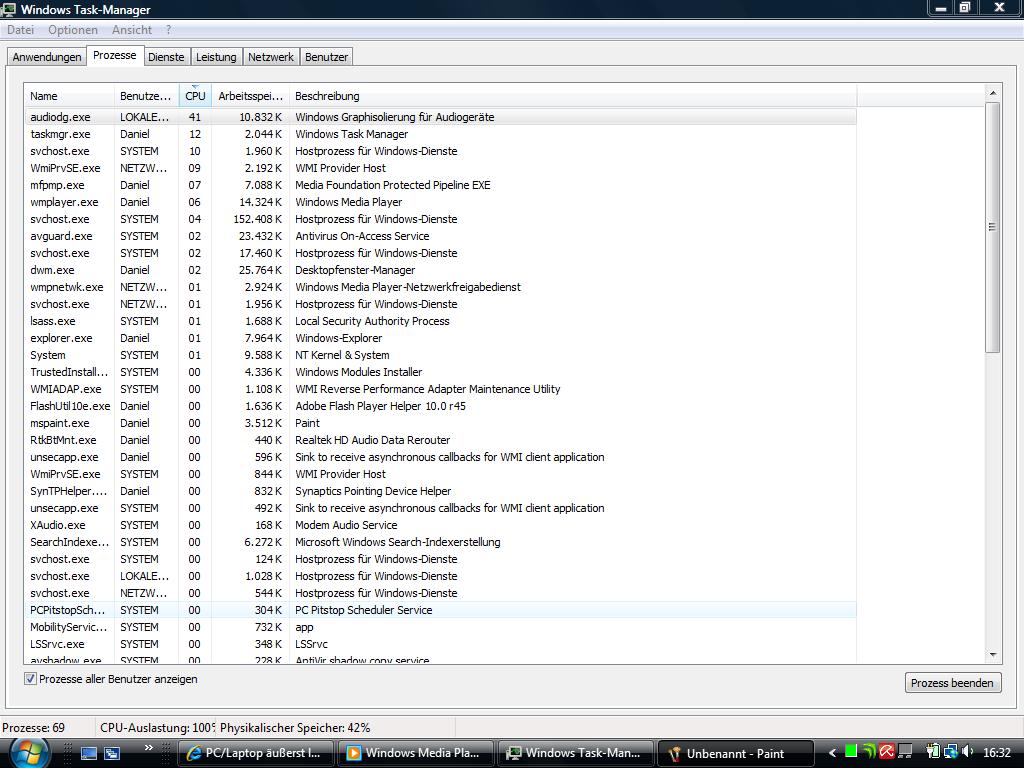Click the SynTPHelper process row
Image resolution: width=1024 pixels, height=768 pixels.
[440, 490]
